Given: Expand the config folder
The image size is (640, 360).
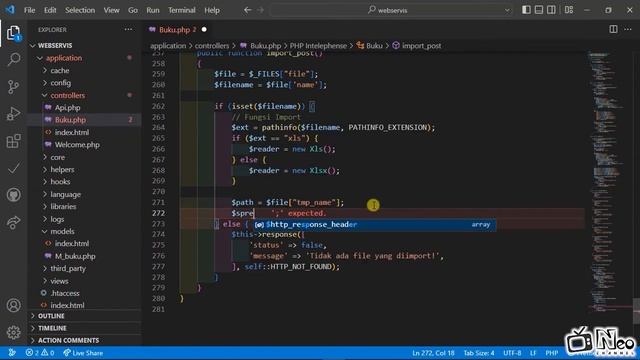Looking at the screenshot, I should 60,83.
